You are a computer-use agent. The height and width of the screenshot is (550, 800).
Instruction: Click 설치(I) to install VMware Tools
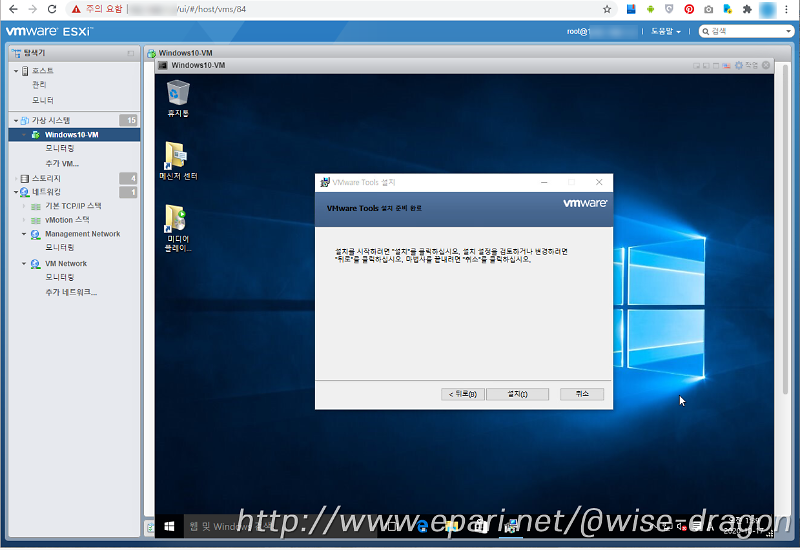(517, 394)
